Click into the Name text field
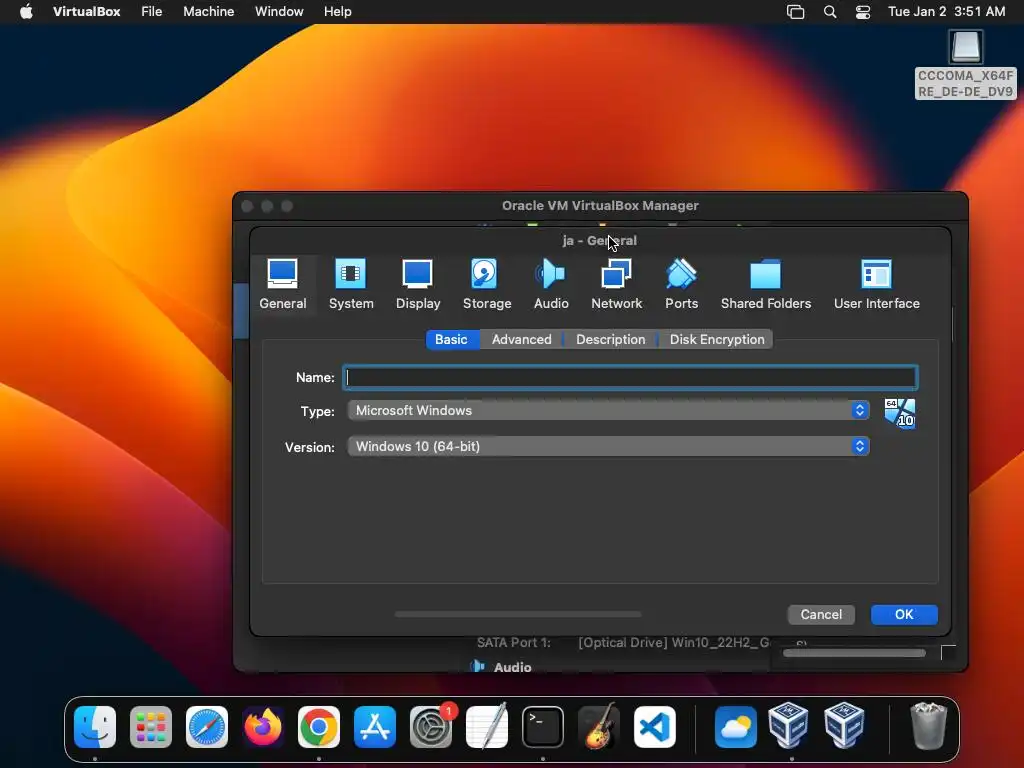Viewport: 1024px width, 768px height. (x=630, y=377)
